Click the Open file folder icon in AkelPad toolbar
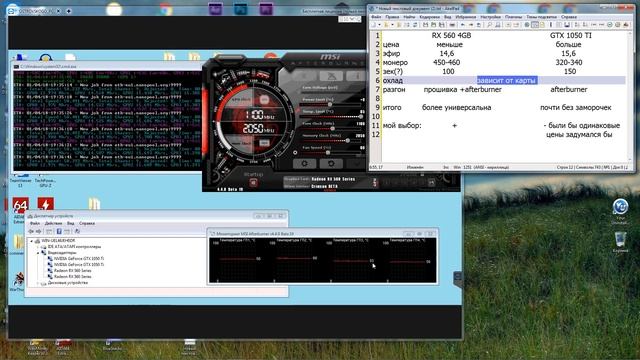The height and width of the screenshot is (360, 640). click(386, 25)
